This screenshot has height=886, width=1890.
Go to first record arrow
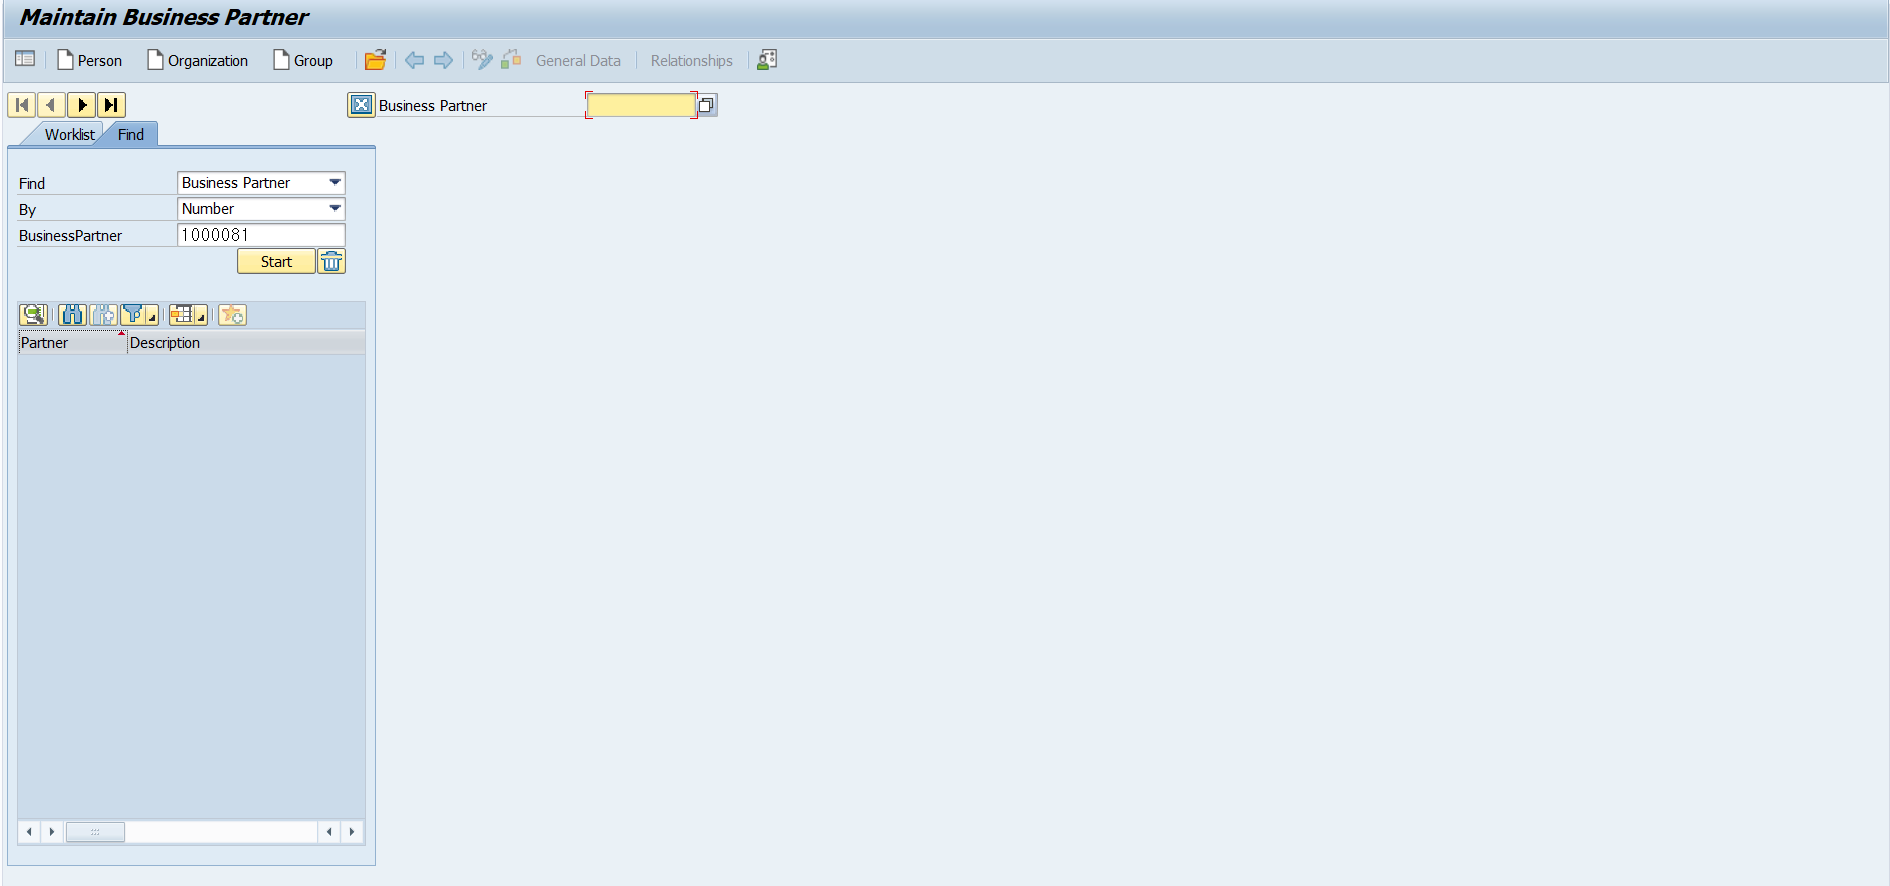coord(22,104)
